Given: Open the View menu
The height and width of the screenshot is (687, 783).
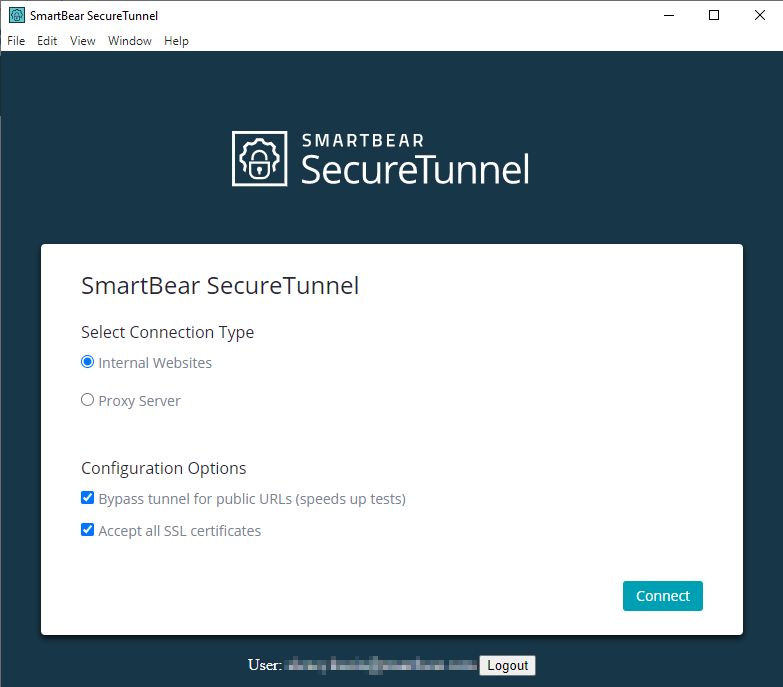Looking at the screenshot, I should click(x=83, y=41).
